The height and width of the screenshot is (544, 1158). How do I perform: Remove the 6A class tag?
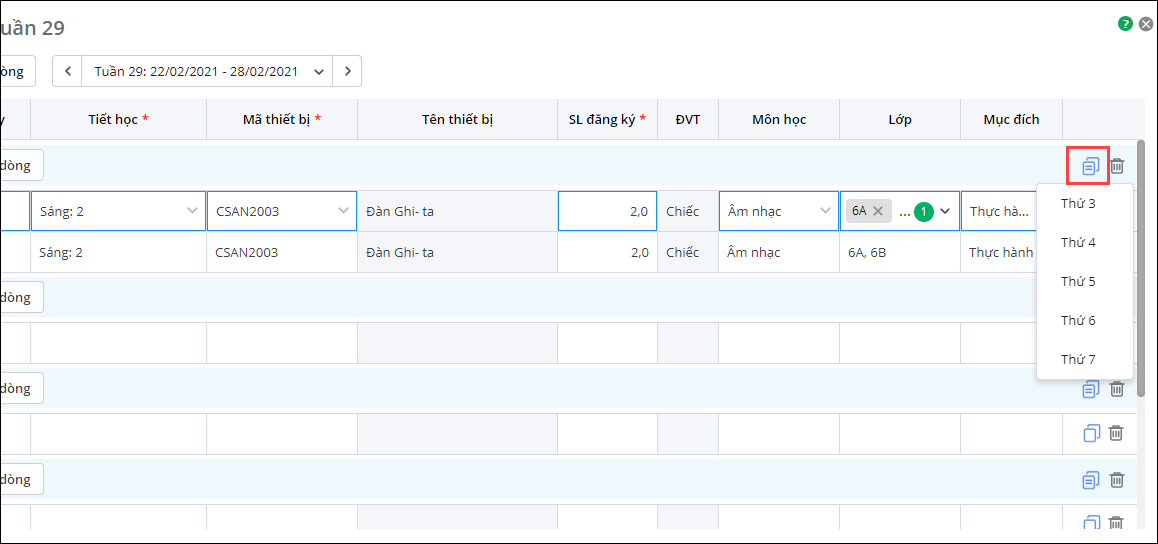878,211
